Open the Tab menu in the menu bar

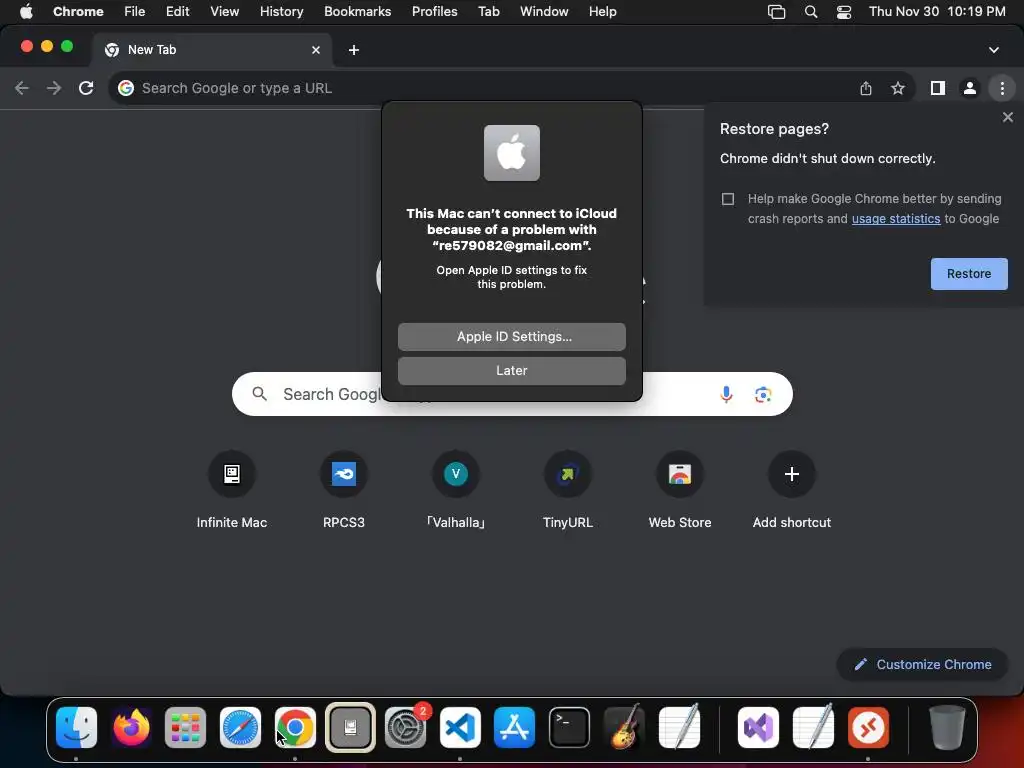click(x=488, y=12)
